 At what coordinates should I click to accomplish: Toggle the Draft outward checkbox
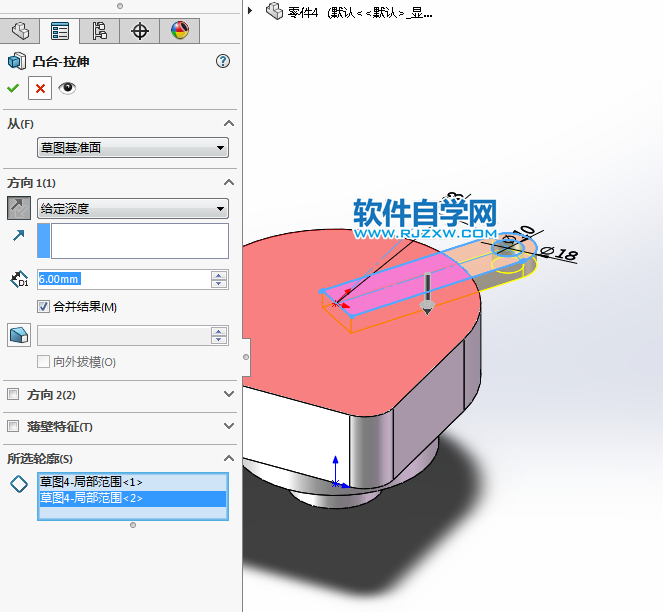(43, 362)
